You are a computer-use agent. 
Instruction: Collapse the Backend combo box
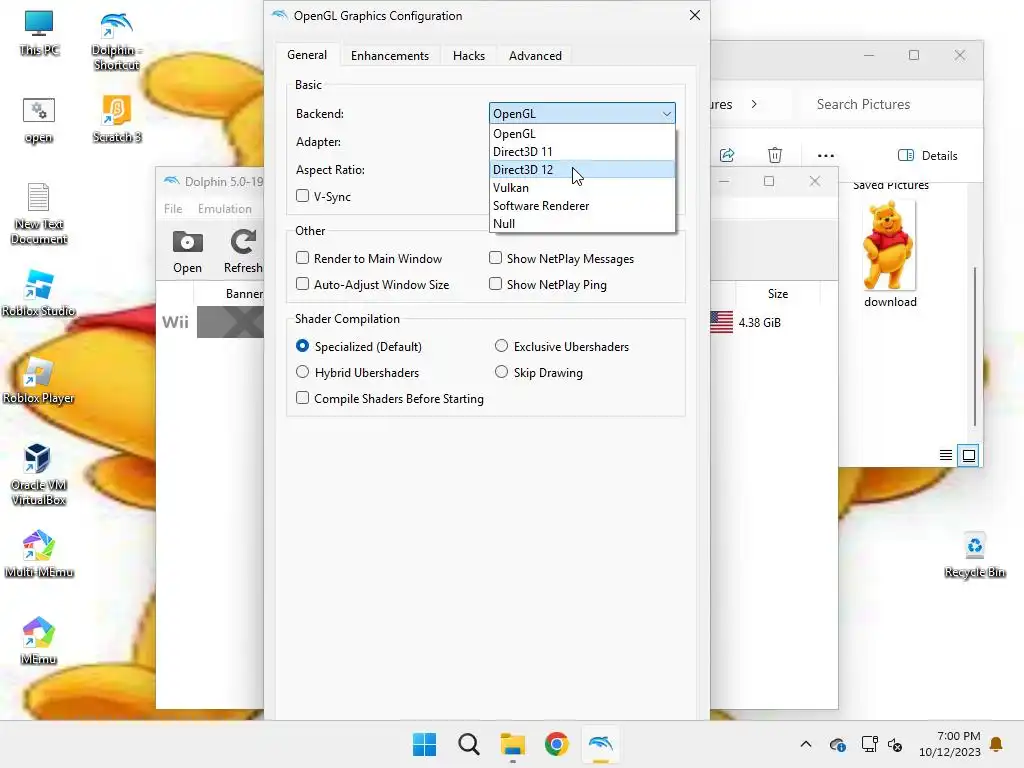[x=582, y=113]
